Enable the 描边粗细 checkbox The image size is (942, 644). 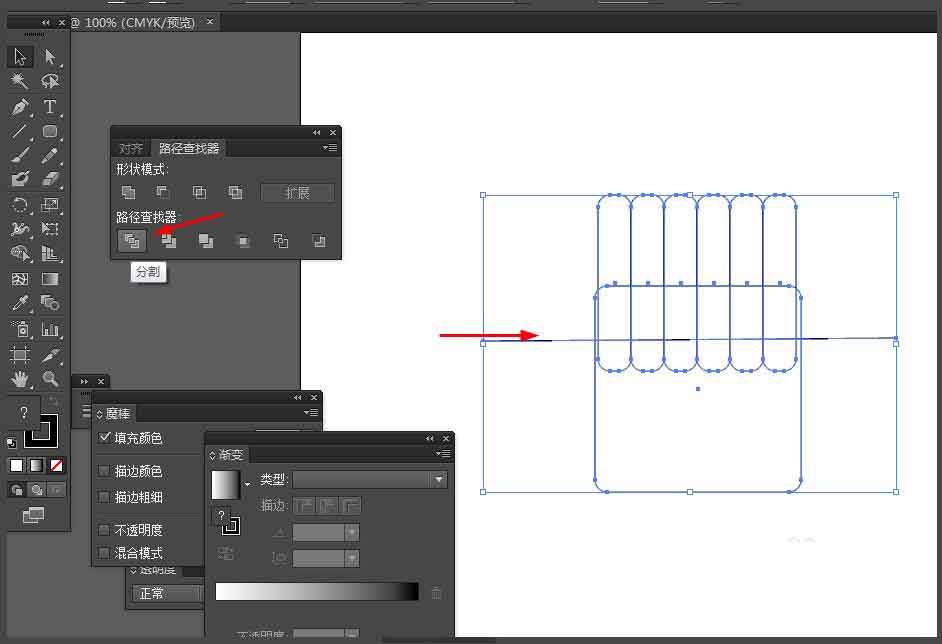pyautogui.click(x=104, y=497)
